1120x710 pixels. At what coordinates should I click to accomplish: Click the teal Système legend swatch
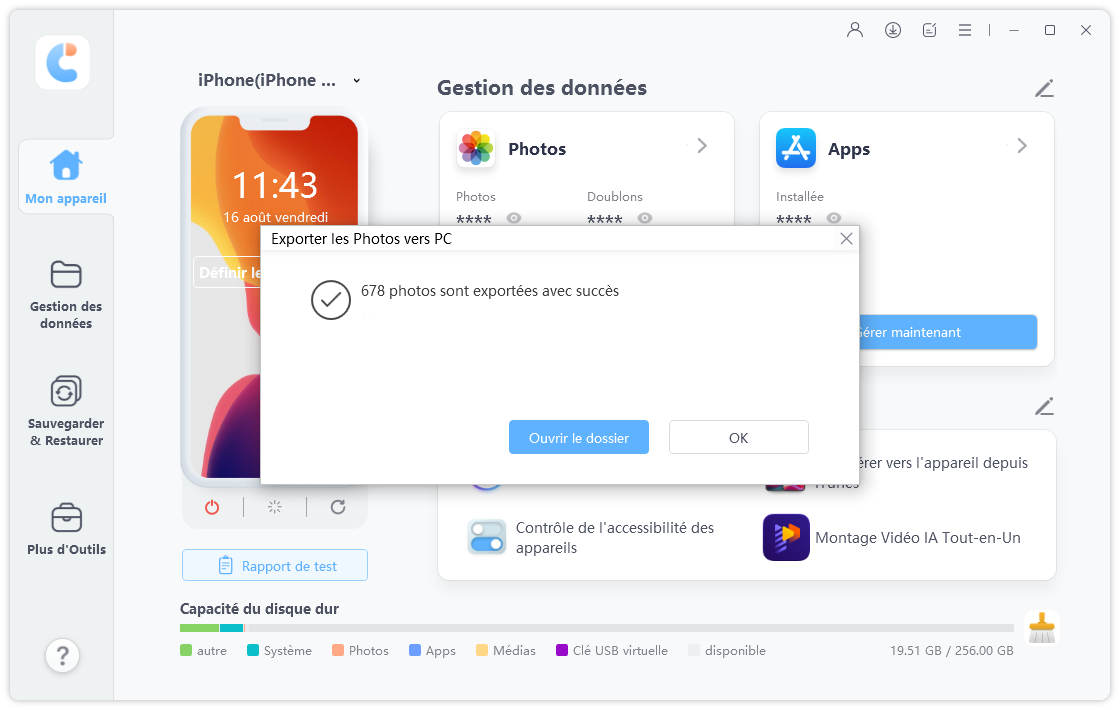253,650
